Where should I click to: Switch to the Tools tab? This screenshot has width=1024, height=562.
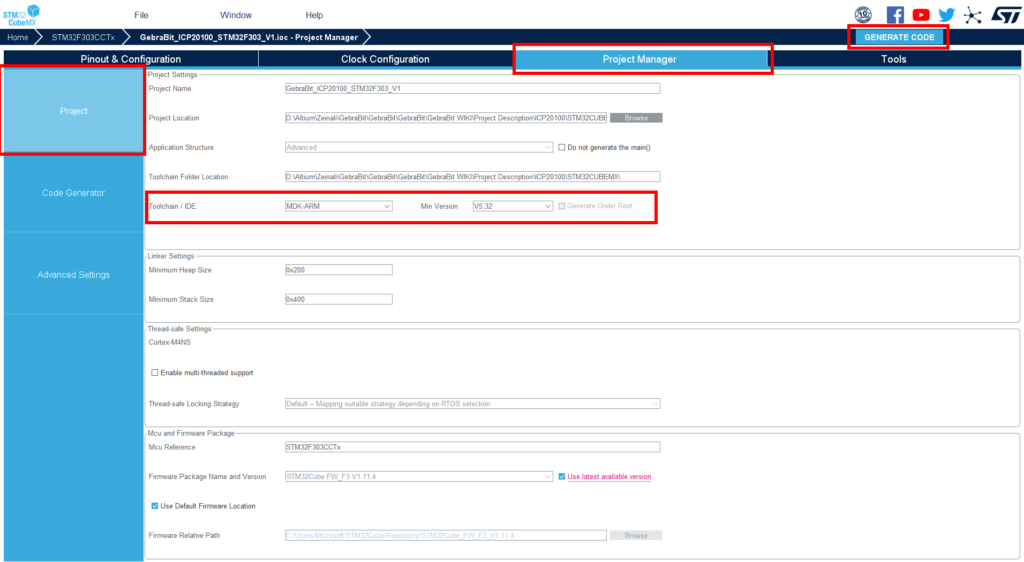point(893,59)
